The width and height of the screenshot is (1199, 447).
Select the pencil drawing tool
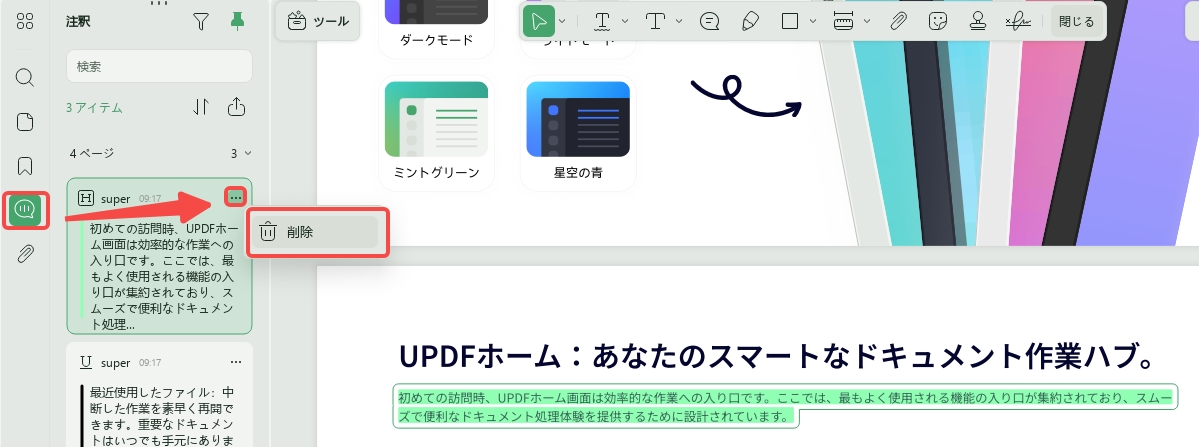coord(750,21)
